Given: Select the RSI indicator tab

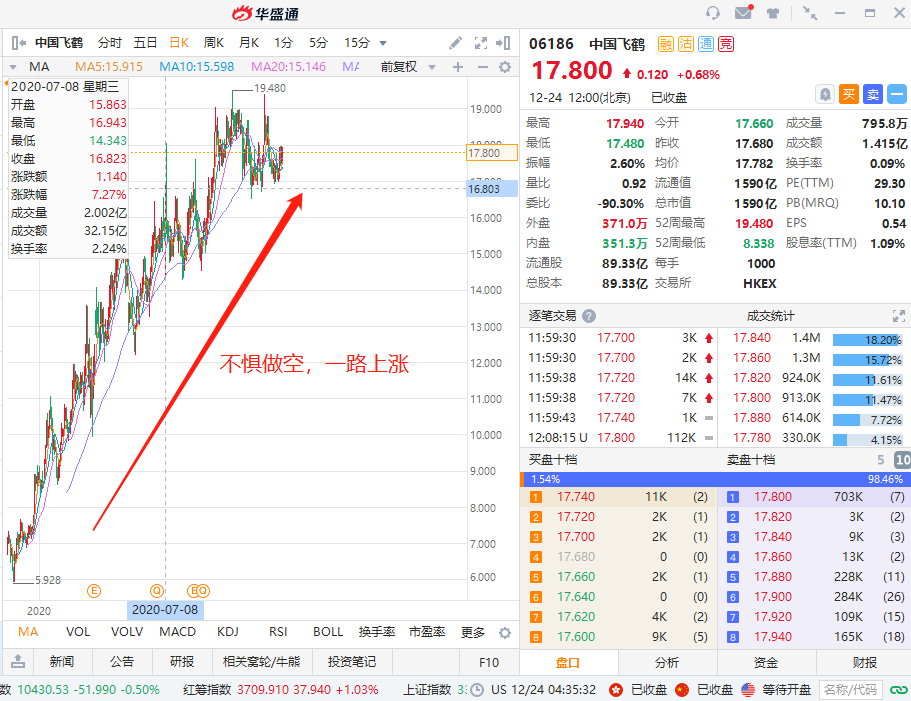Looking at the screenshot, I should point(278,632).
